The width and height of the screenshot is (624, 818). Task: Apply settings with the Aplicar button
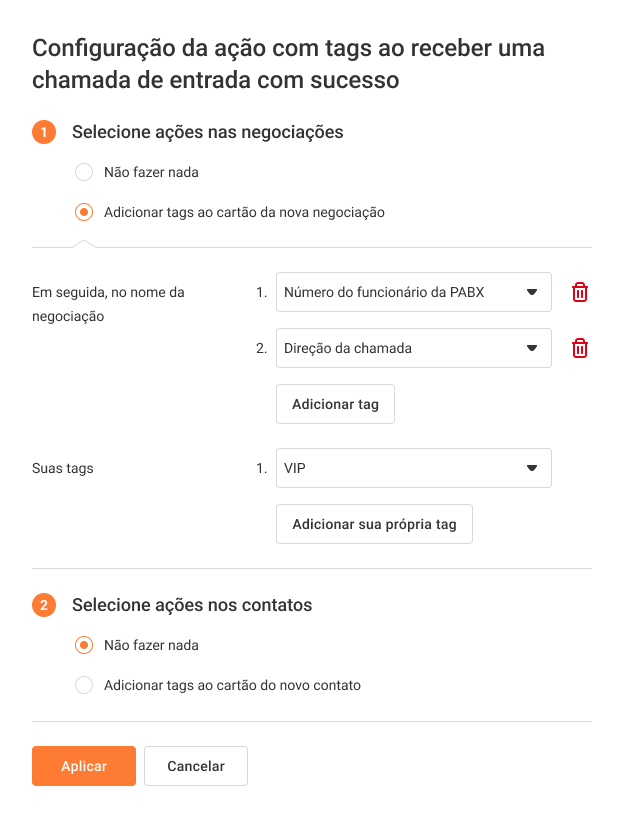[84, 766]
